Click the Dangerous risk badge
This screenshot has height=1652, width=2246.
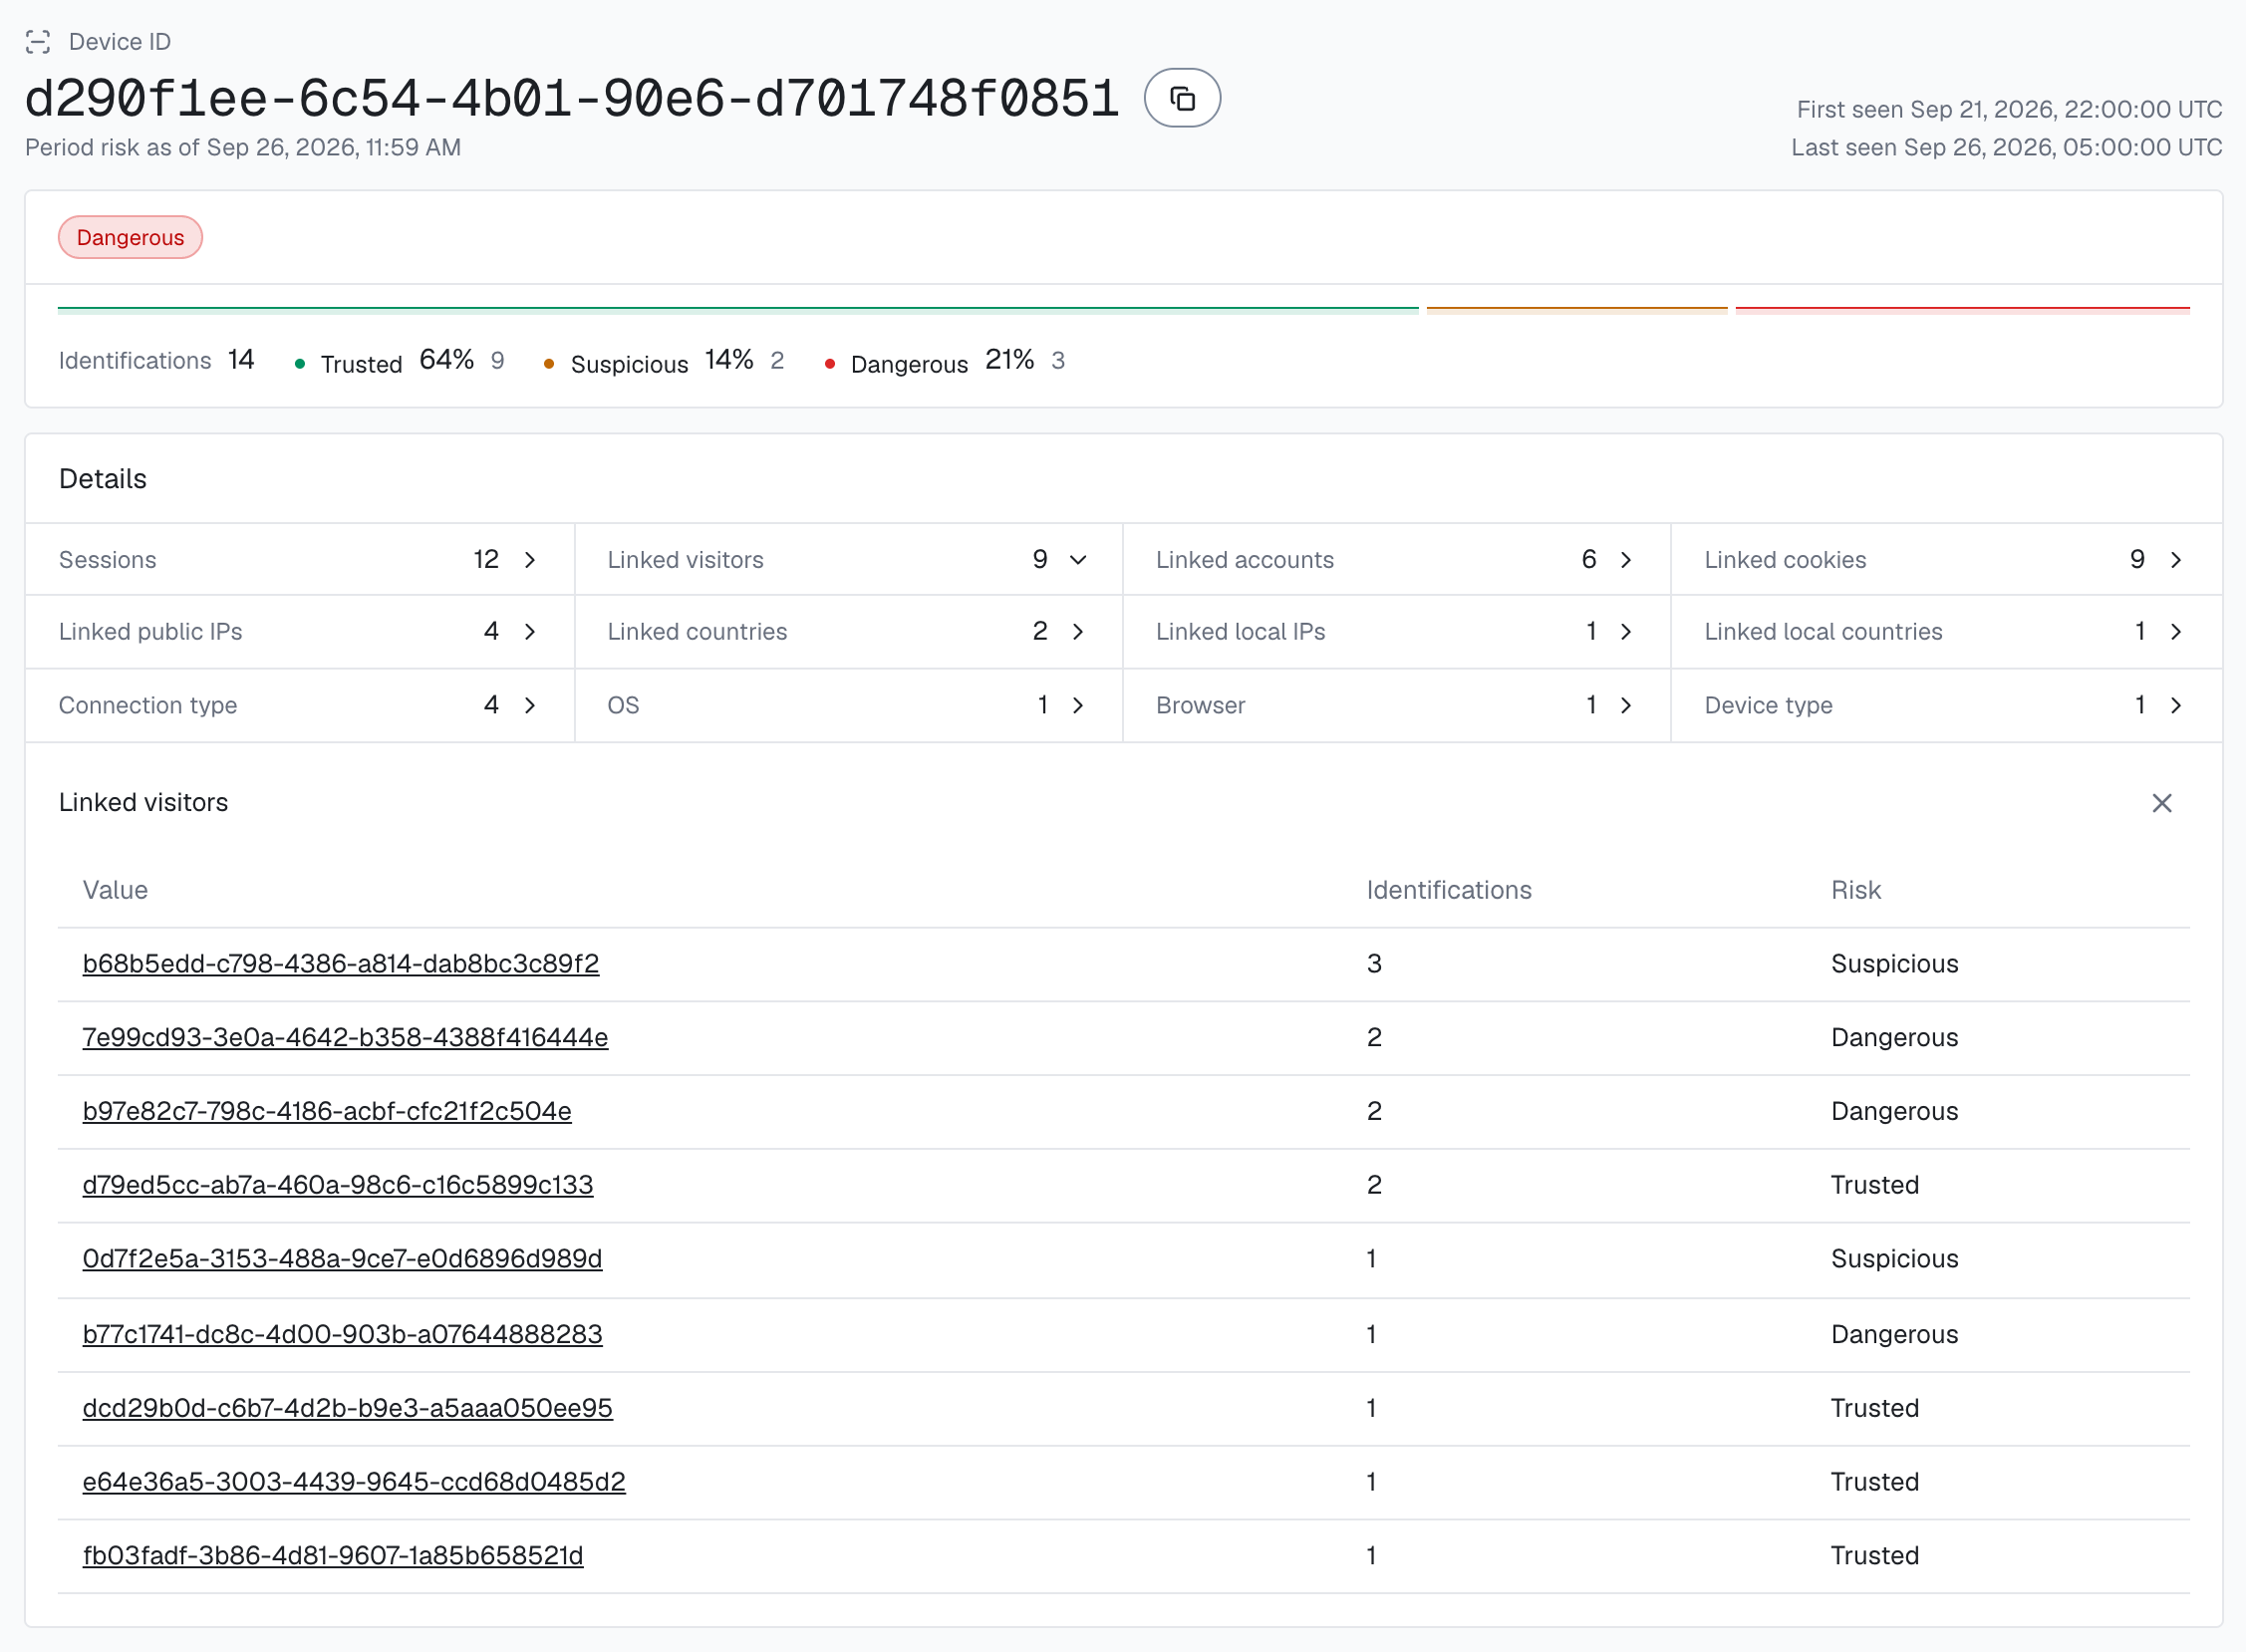130,237
